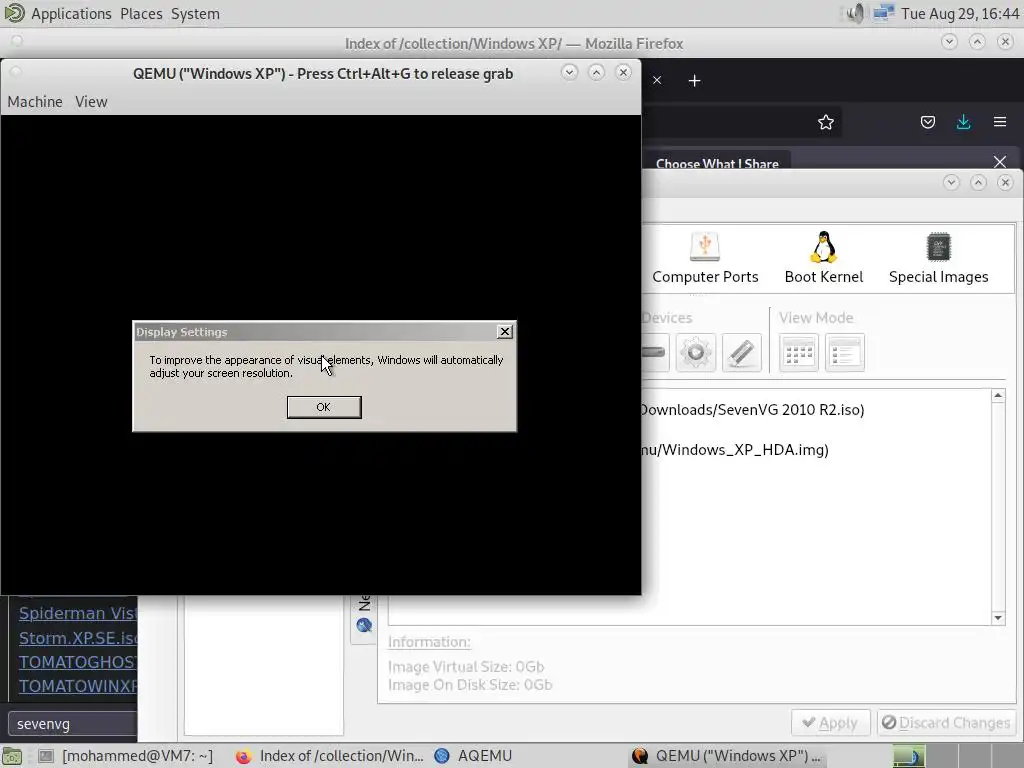Switch to QEMU Windows XP taskbar item
The image size is (1024, 768).
point(726,756)
